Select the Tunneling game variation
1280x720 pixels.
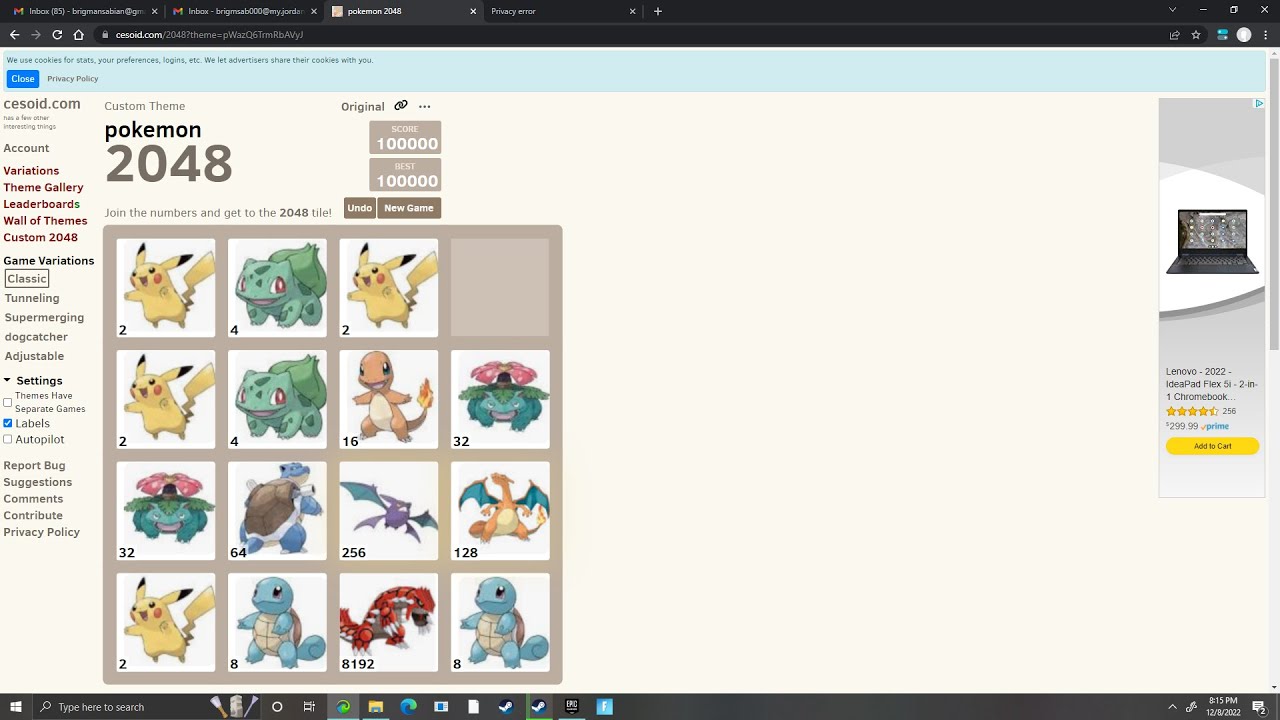32,298
